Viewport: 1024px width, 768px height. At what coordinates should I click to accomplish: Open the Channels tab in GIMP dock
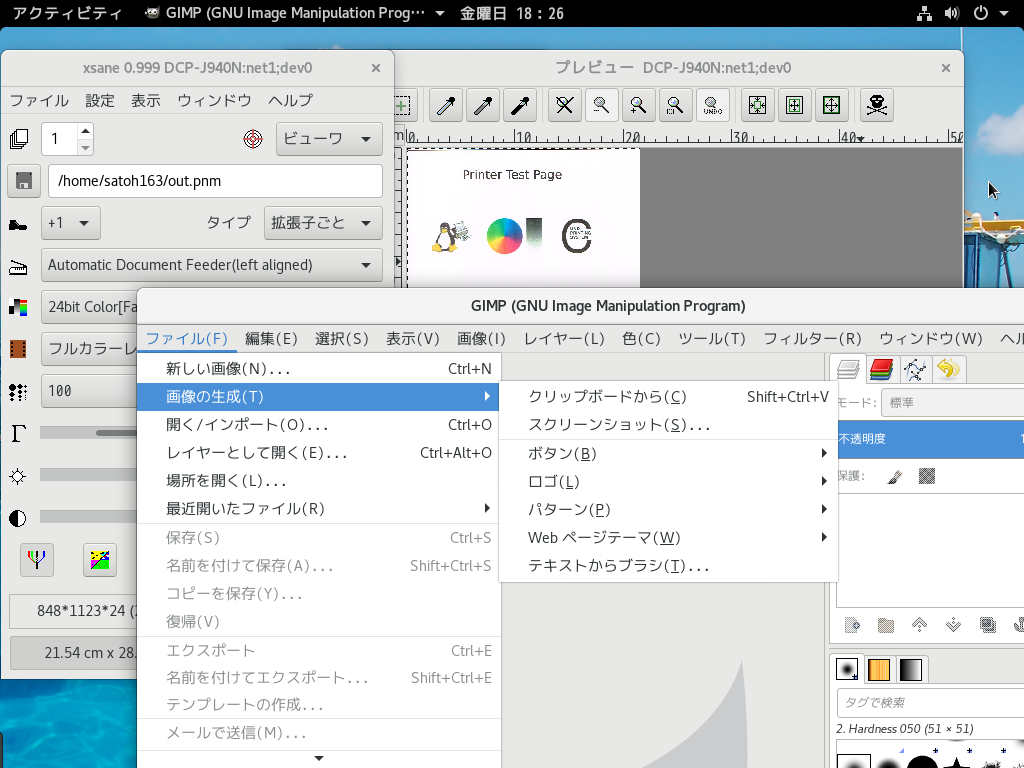[x=882, y=370]
